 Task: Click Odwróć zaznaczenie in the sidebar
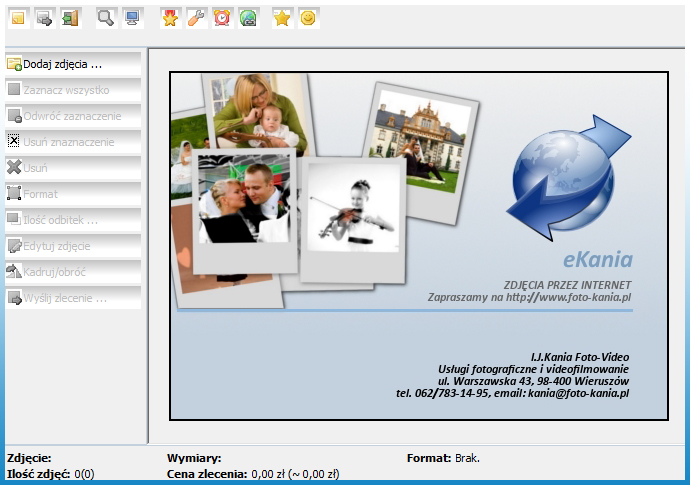coord(73,116)
